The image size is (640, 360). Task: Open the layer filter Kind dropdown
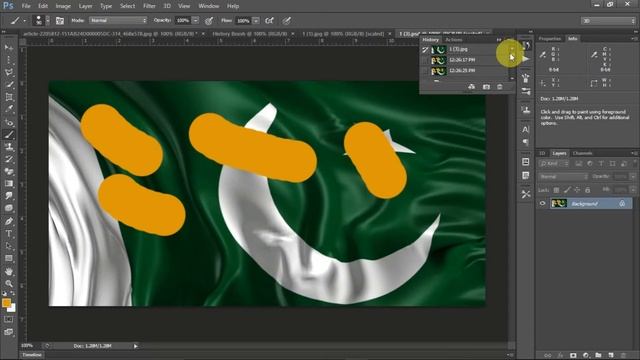click(x=554, y=163)
